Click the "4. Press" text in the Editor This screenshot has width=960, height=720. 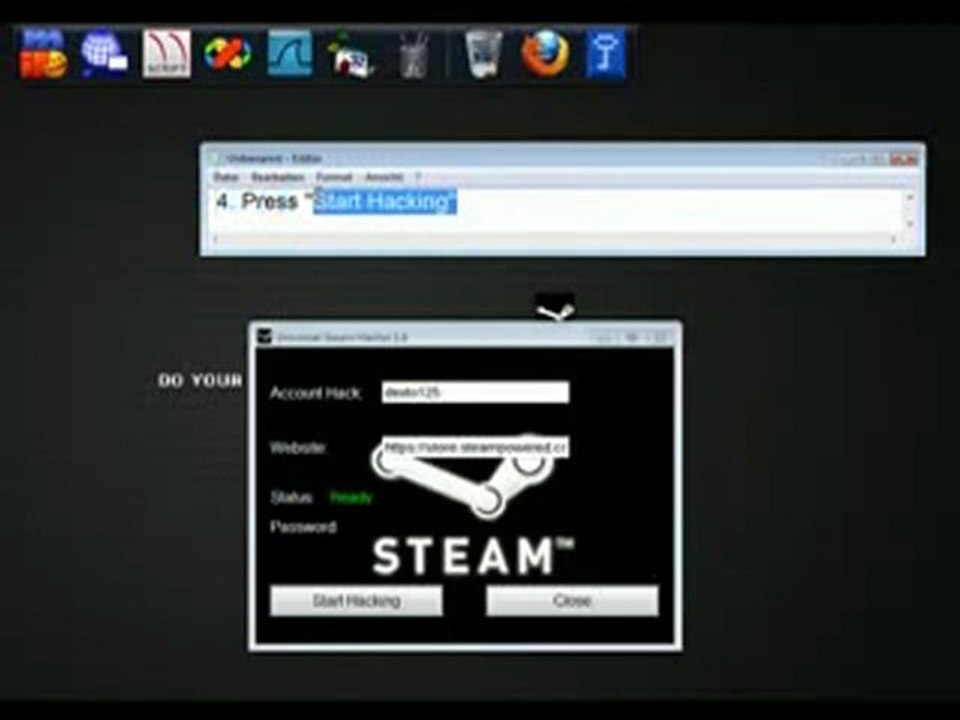(x=257, y=201)
